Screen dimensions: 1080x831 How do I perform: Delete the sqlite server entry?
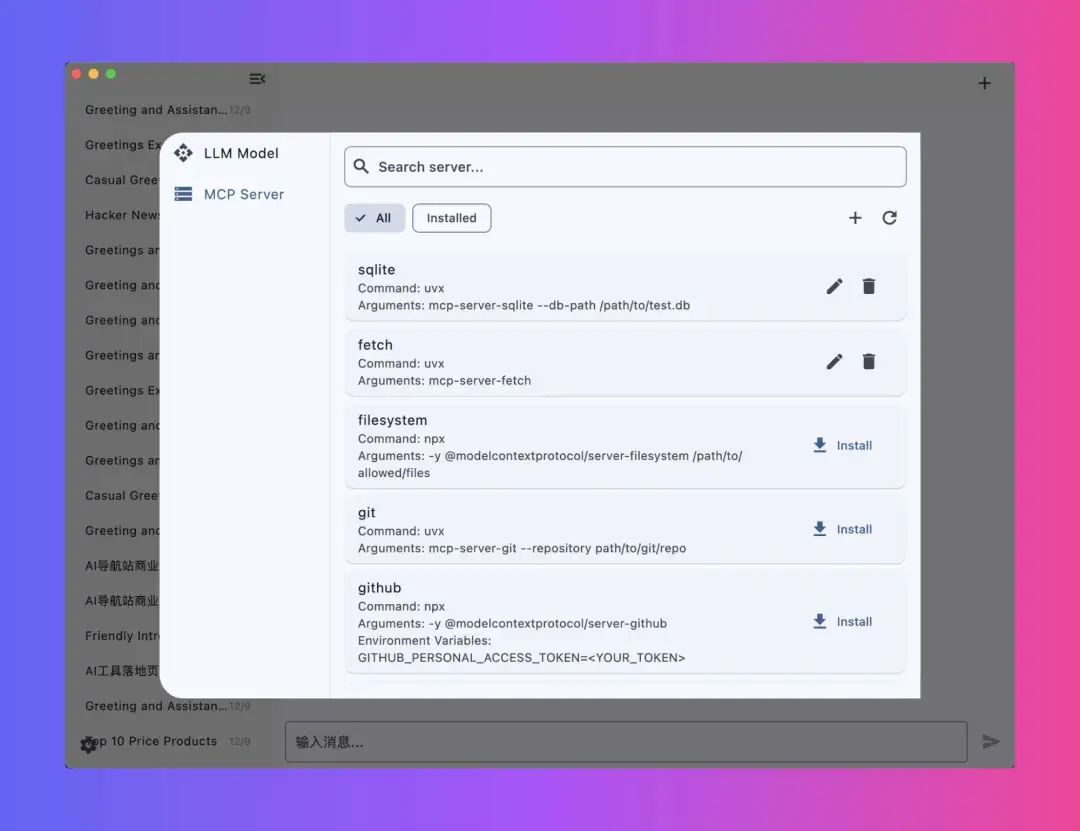tap(869, 287)
